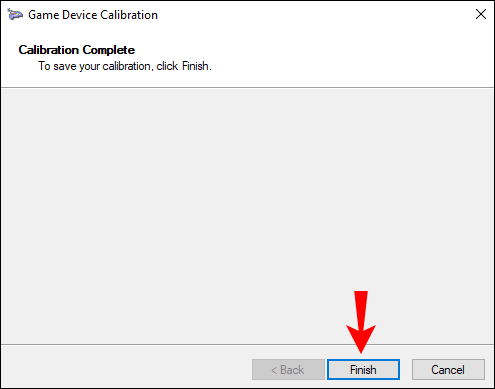Click Finish to save the calibration

363,369
